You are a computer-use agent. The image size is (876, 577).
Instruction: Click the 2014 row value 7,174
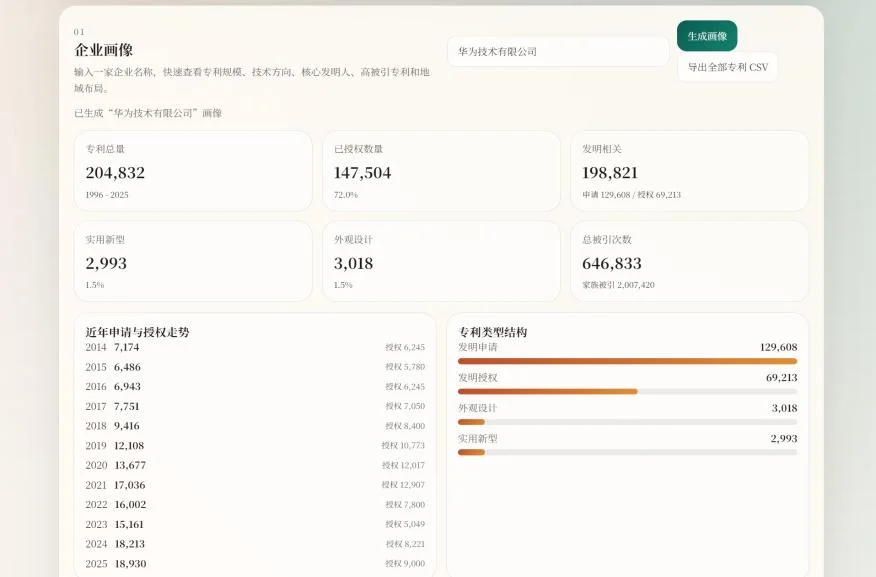tap(126, 347)
